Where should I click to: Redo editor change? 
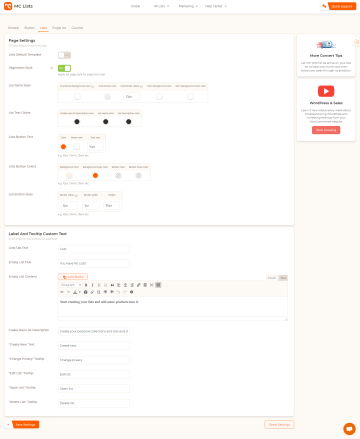coord(125,292)
